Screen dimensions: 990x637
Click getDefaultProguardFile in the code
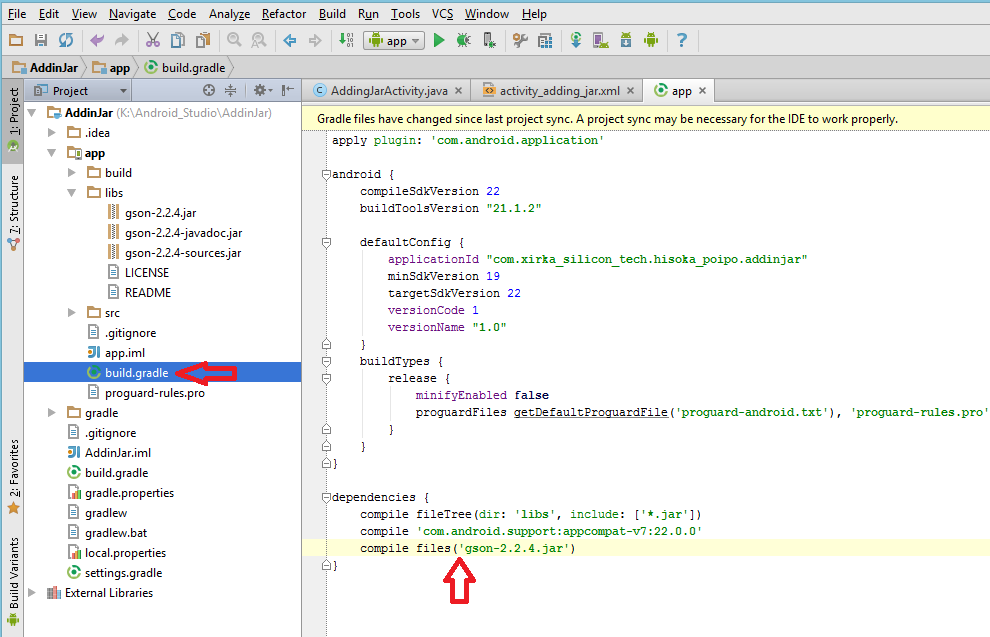[590, 412]
